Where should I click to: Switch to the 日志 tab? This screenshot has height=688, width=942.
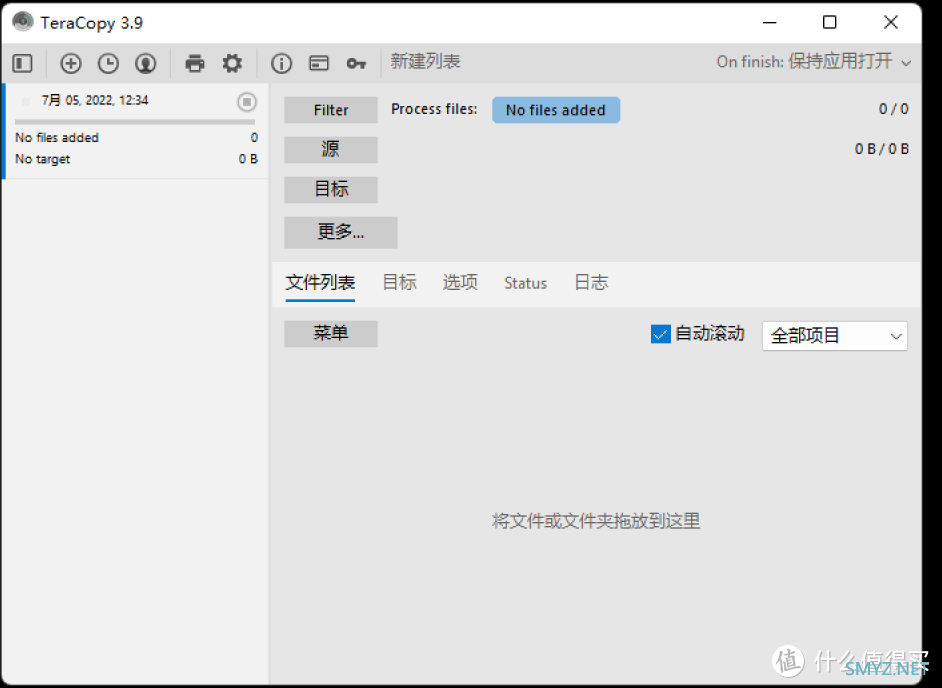[x=591, y=282]
